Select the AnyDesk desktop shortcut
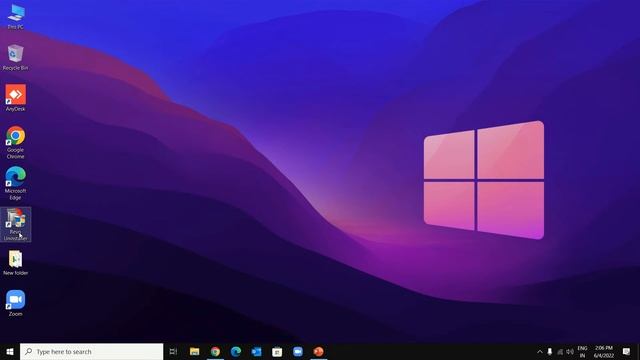Screen dimensions: 640x360 (16, 98)
